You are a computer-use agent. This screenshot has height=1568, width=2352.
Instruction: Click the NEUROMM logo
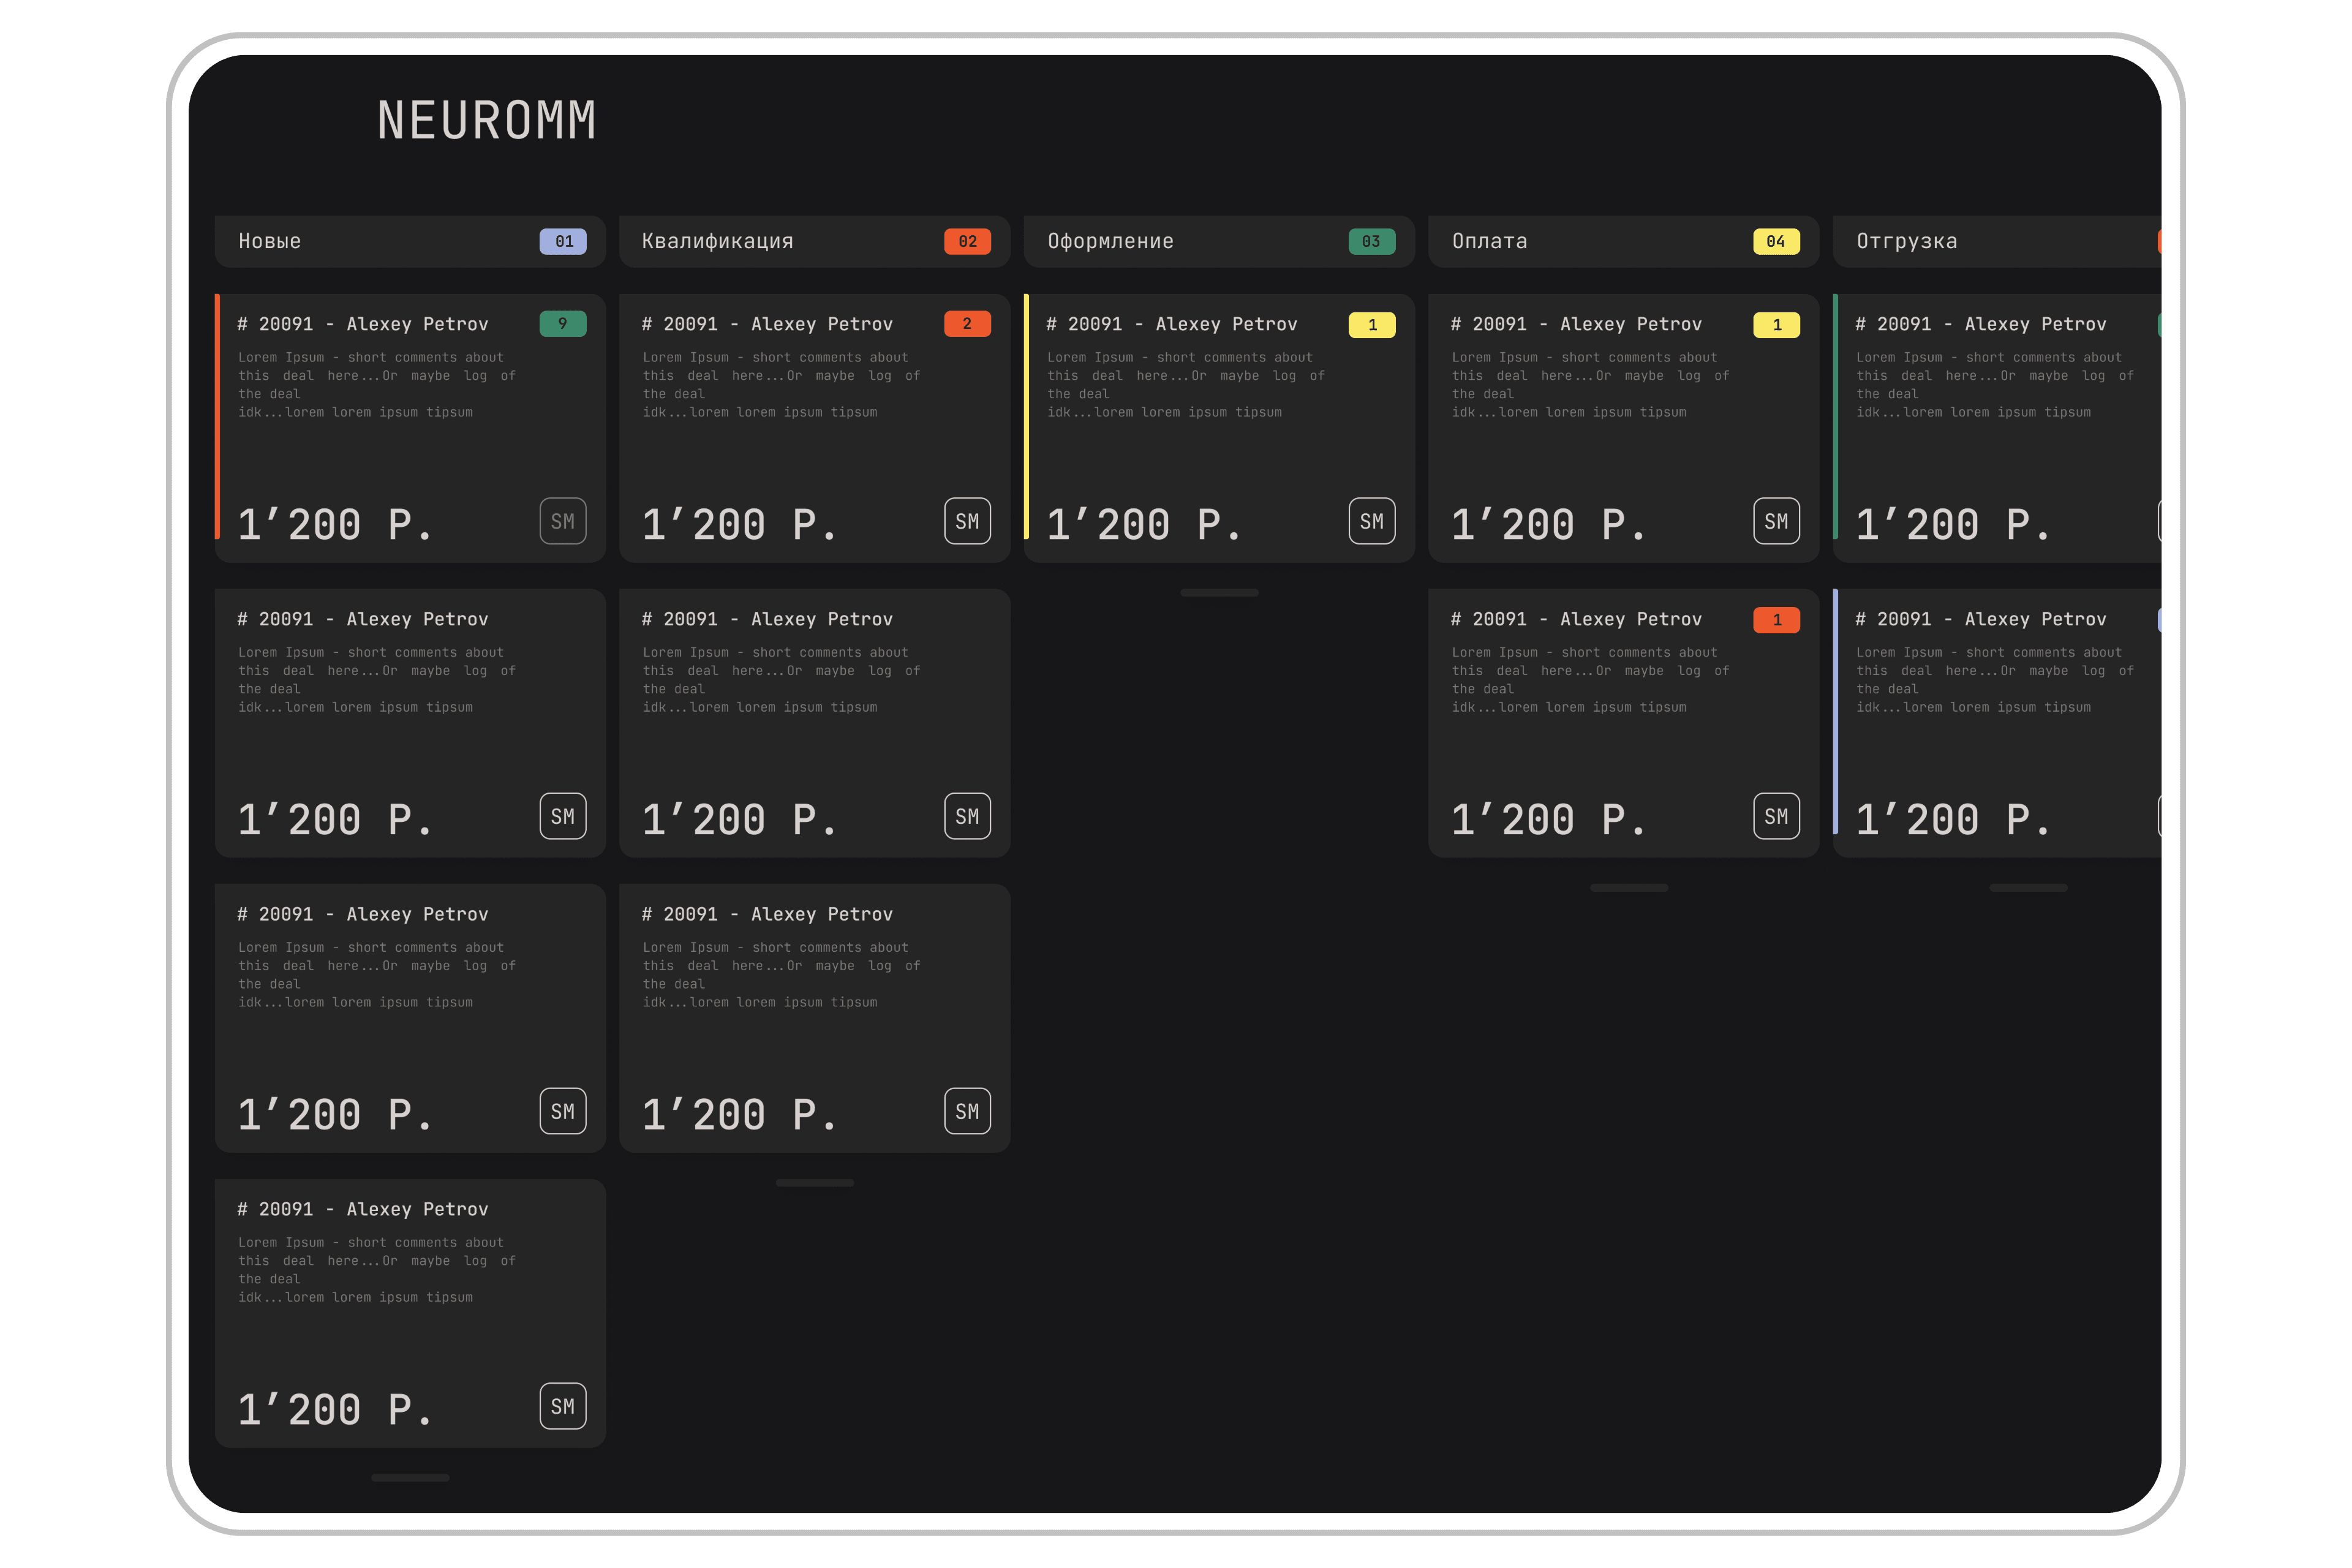point(486,121)
